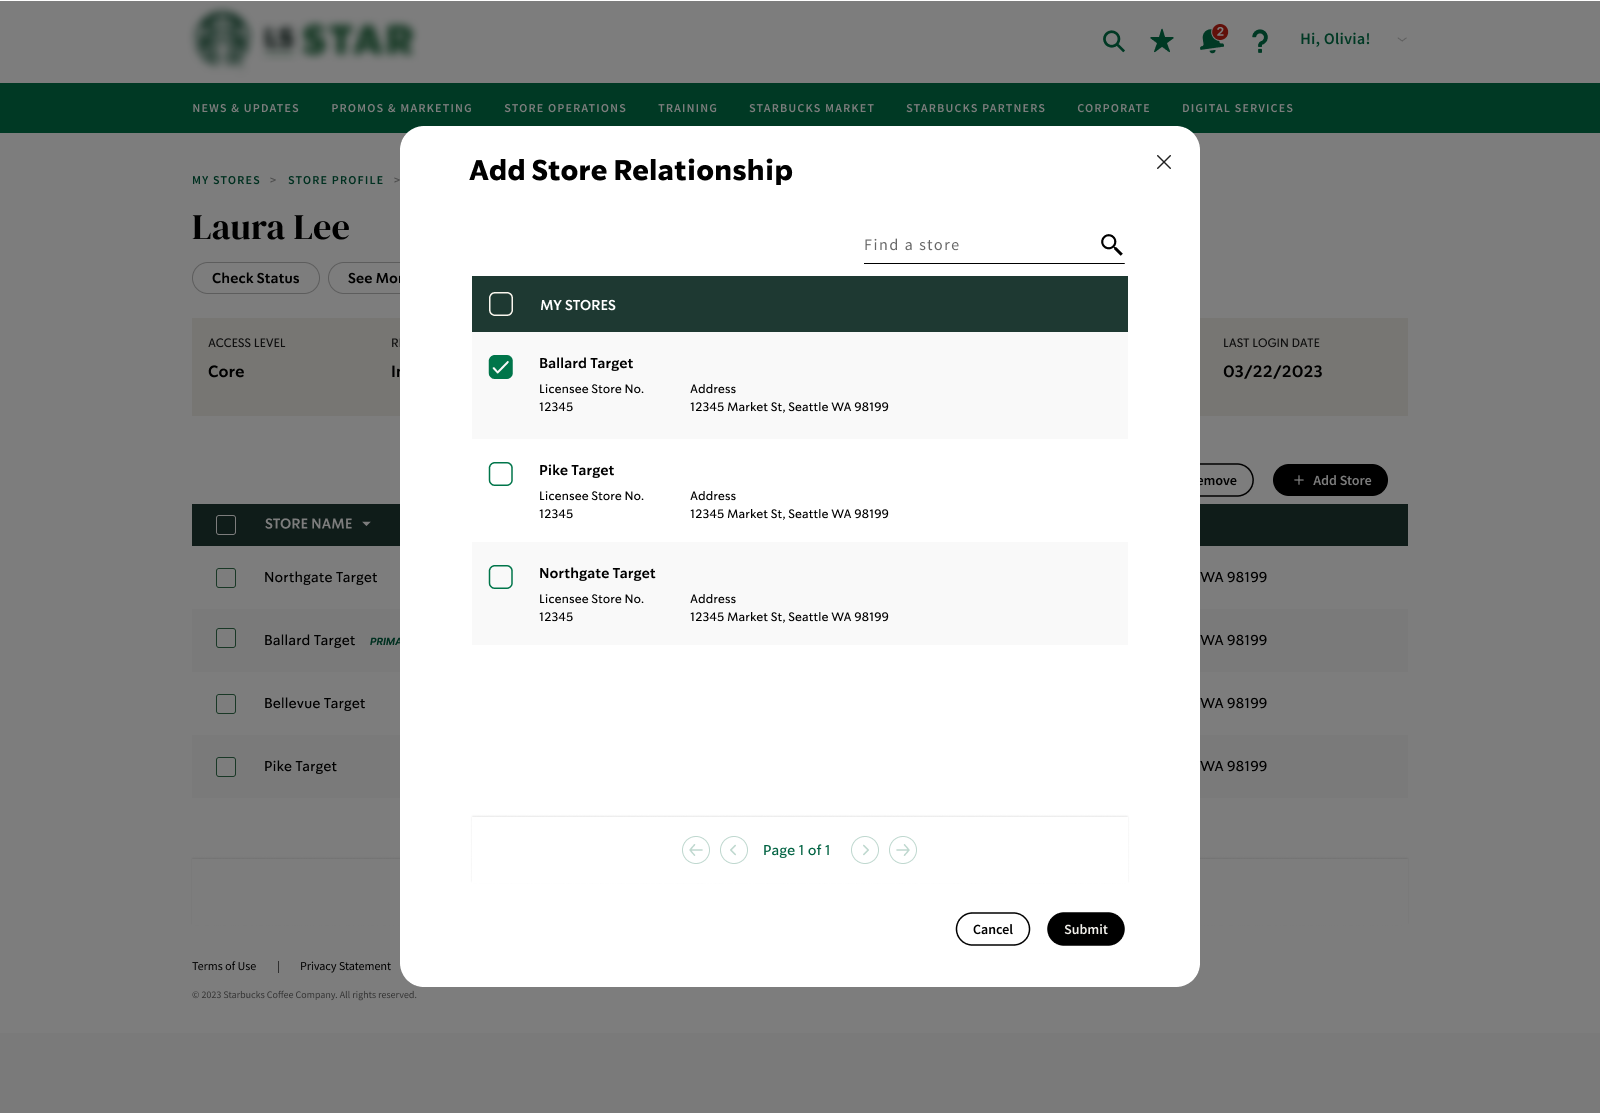This screenshot has height=1113, width=1600.
Task: Go to next page chevron in pagination
Action: click(x=865, y=850)
